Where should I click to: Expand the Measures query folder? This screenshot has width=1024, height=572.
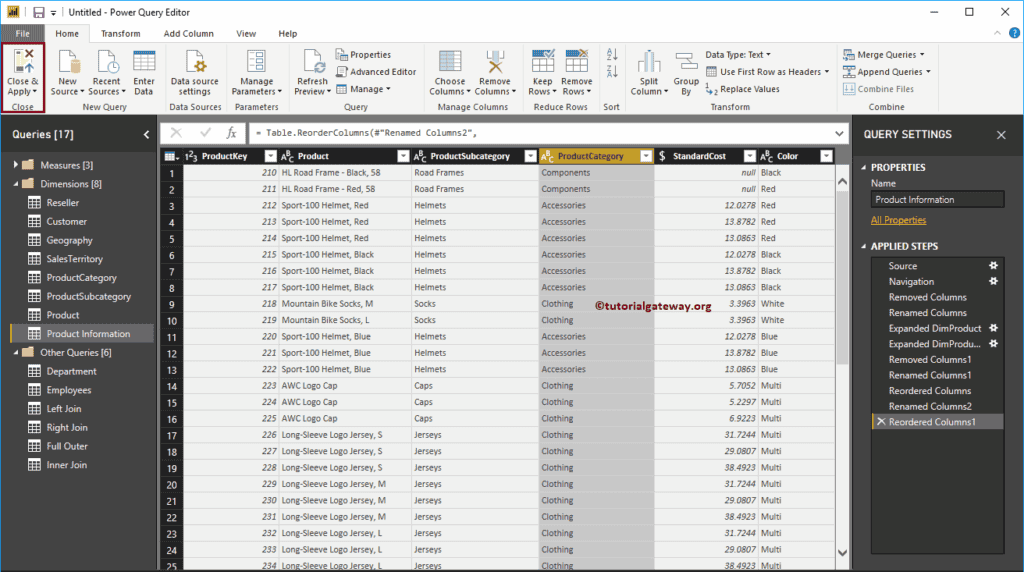click(17, 165)
